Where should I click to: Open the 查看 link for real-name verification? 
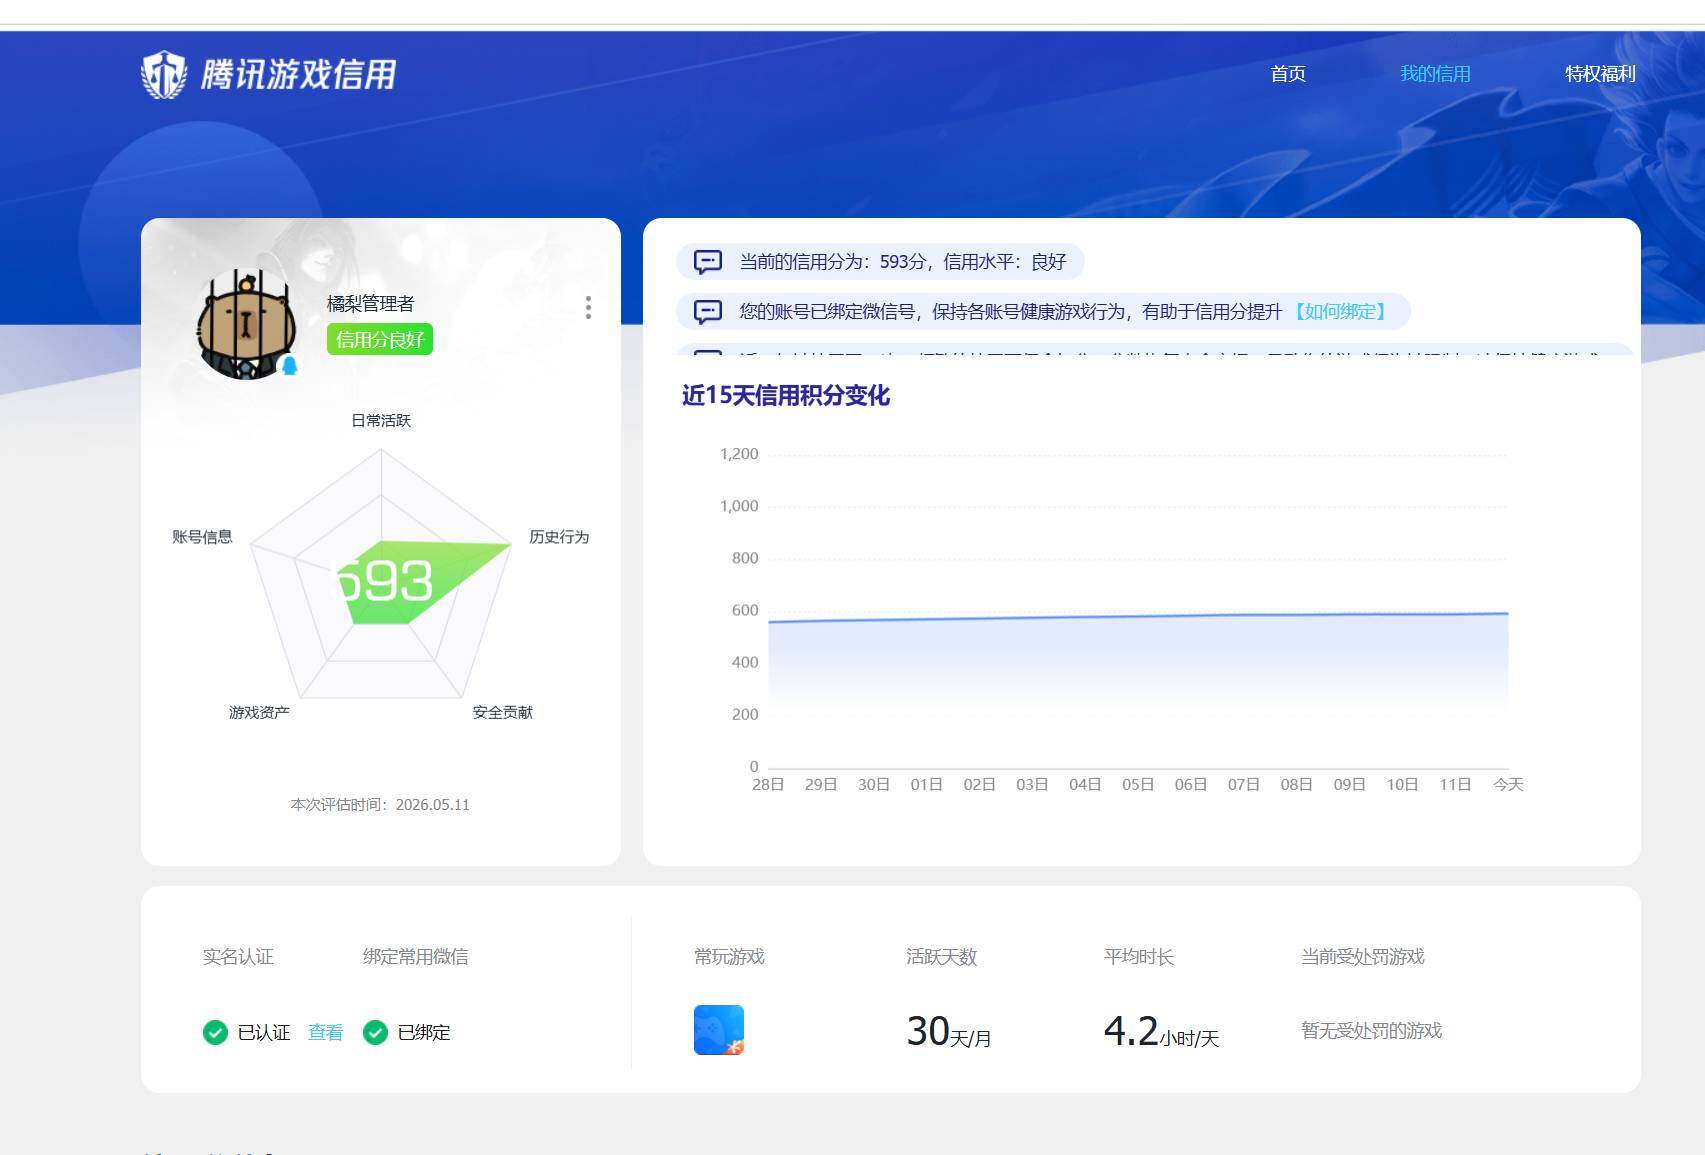325,1032
